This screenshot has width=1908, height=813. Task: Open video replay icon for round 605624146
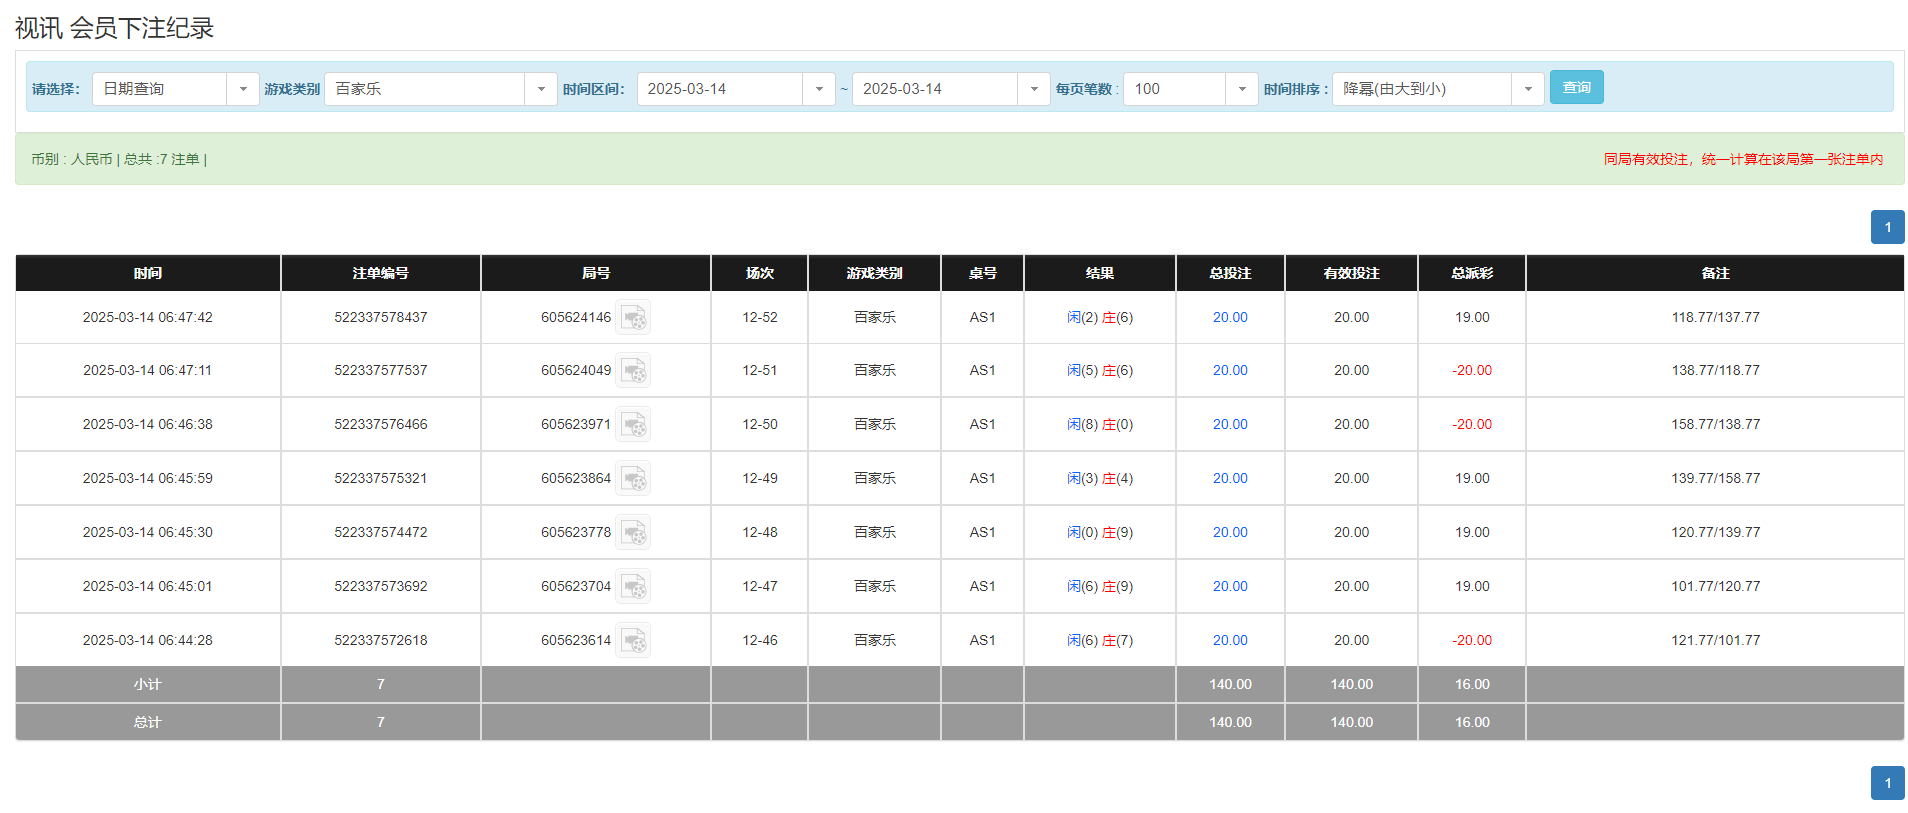(633, 318)
